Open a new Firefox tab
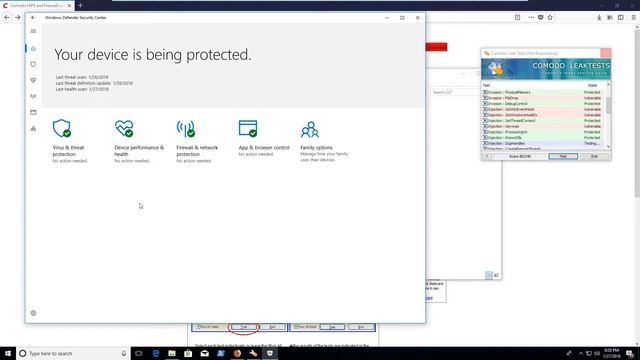 click(x=80, y=5)
